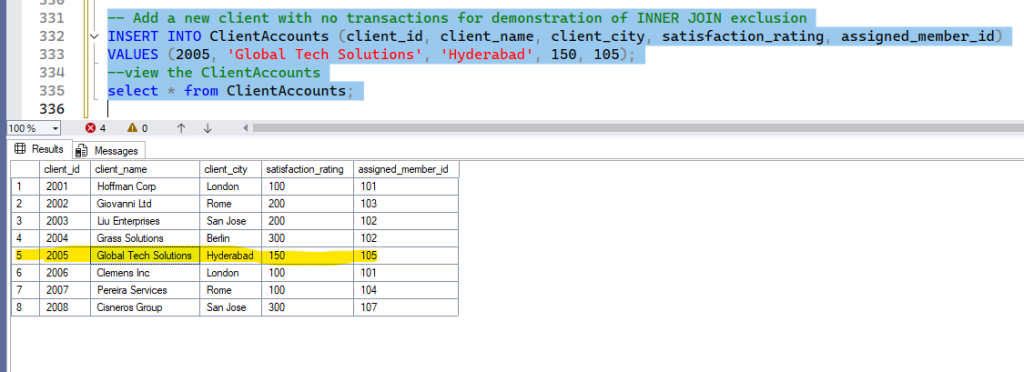1024x372 pixels.
Task: Click the cell 'Hoffman Corp'
Action: click(x=145, y=186)
